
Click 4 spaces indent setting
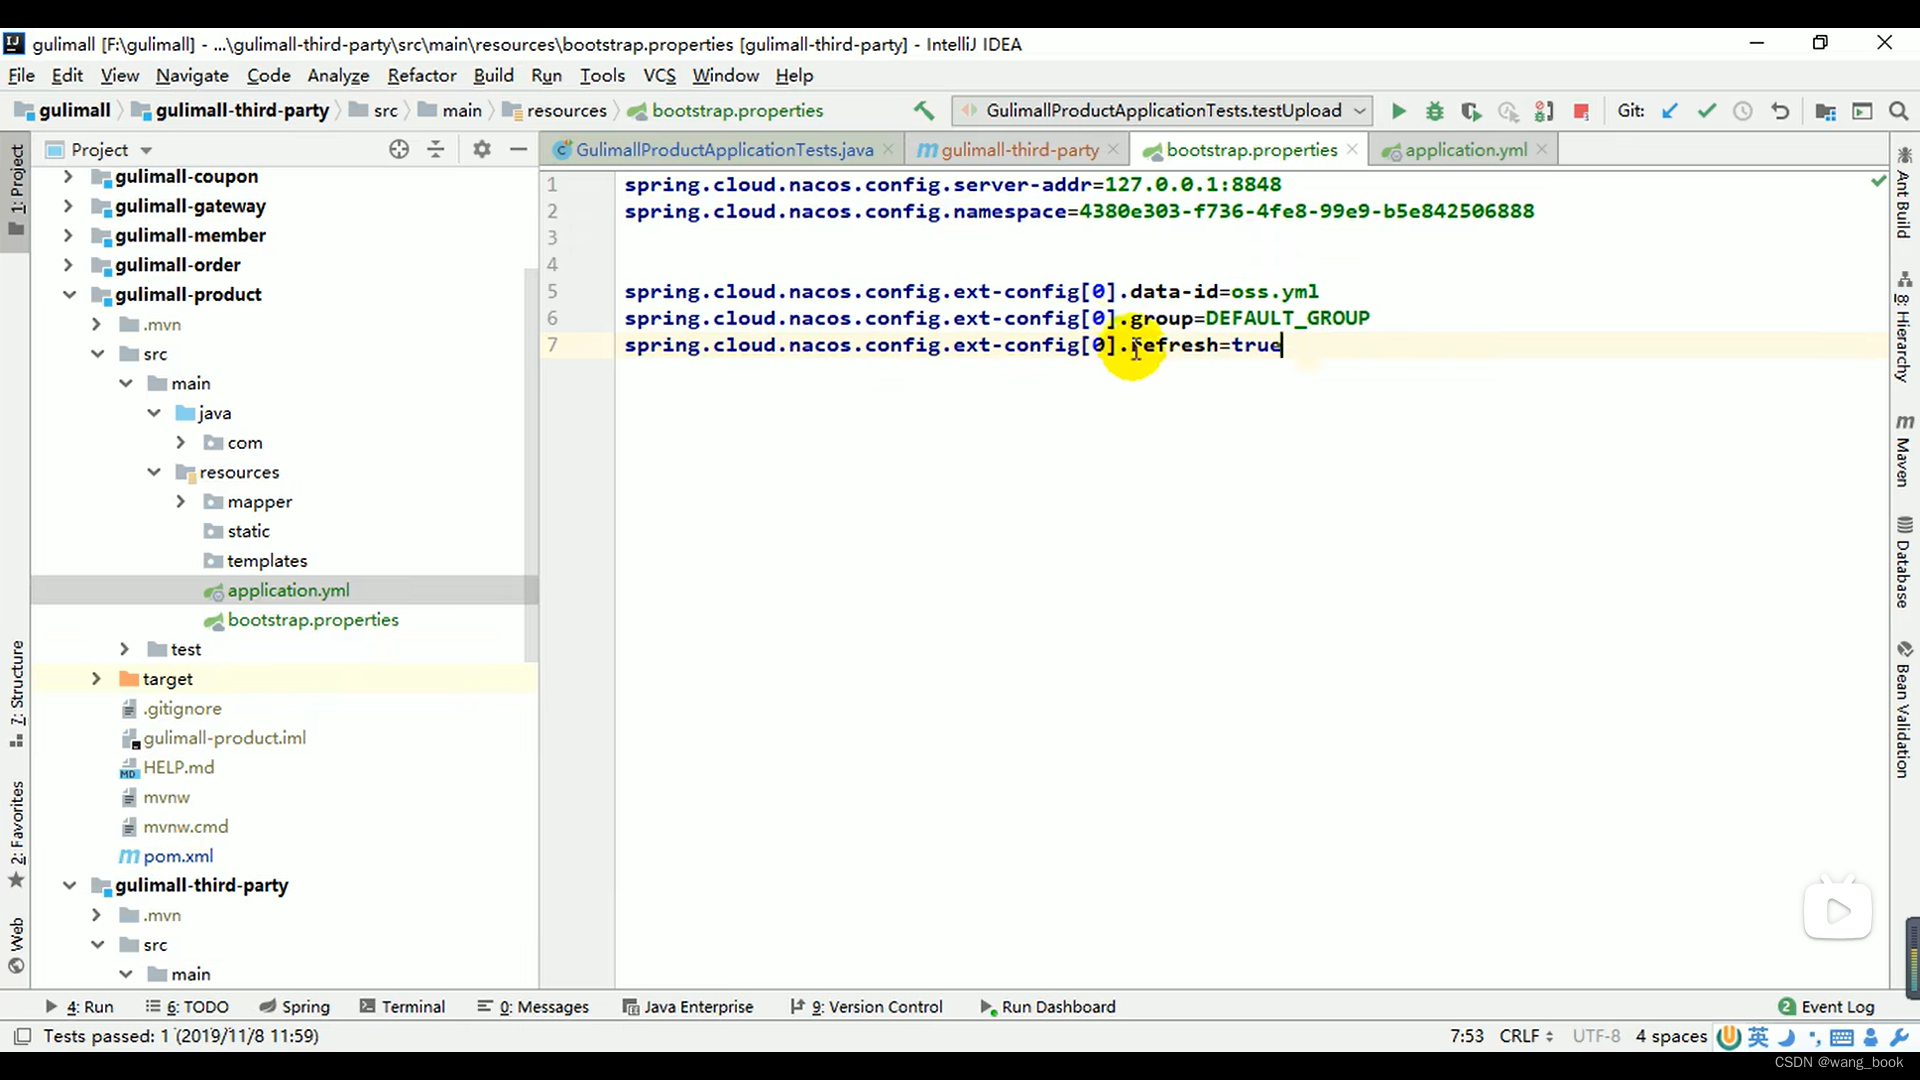(1671, 1036)
